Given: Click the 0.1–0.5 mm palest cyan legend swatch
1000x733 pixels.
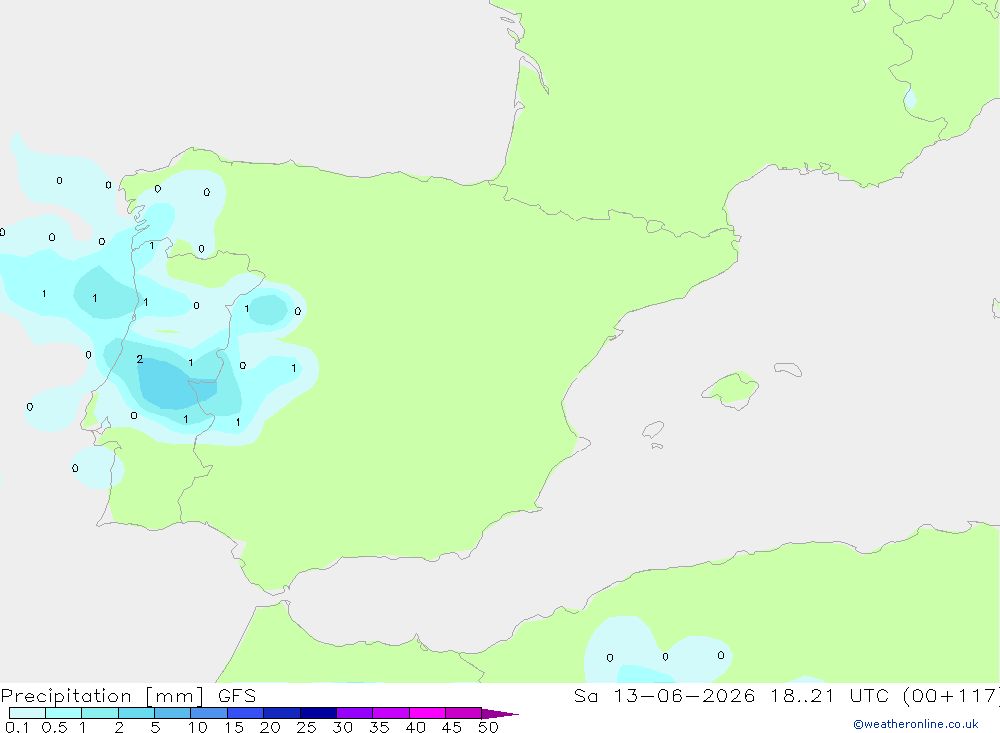Looking at the screenshot, I should click(27, 713).
